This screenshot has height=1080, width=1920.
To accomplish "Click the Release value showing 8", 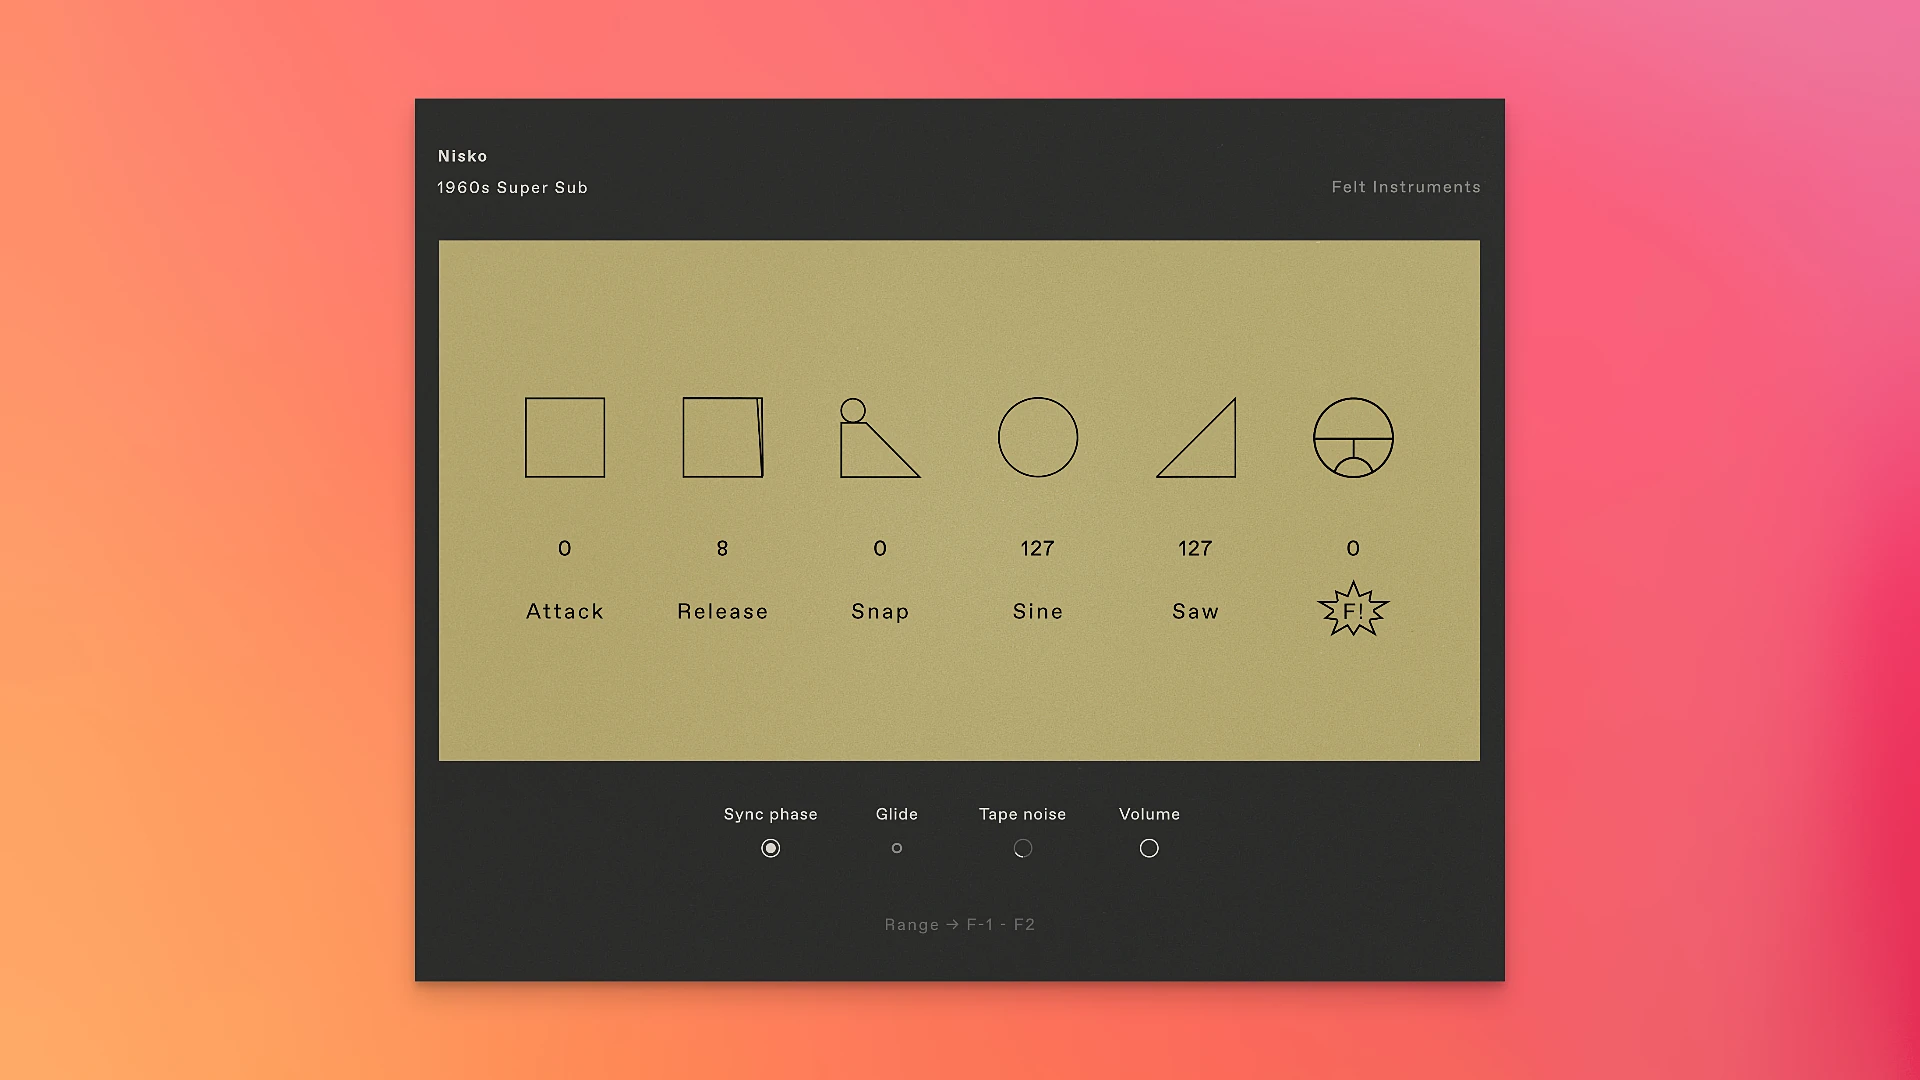I will pos(722,548).
